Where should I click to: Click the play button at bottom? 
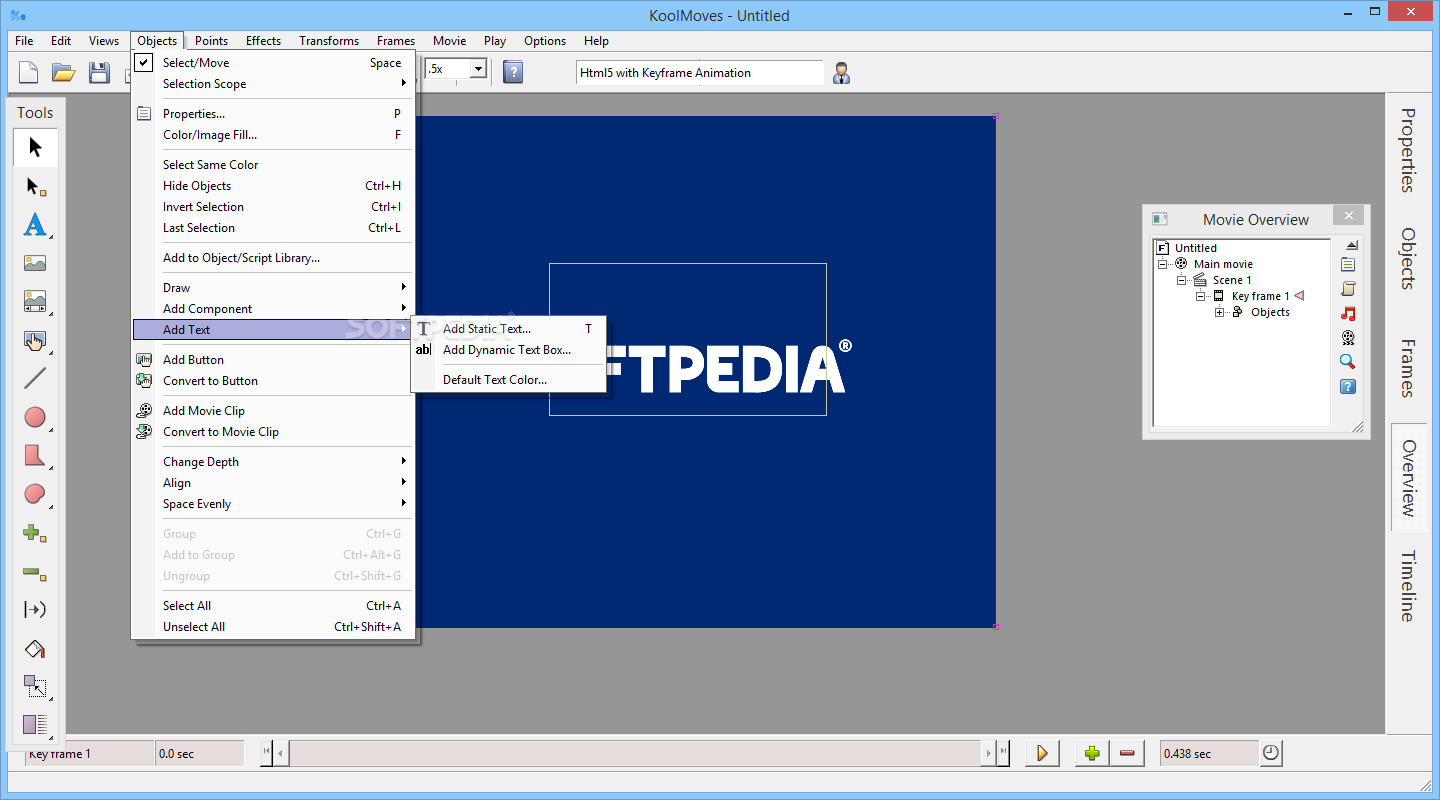[x=1042, y=753]
